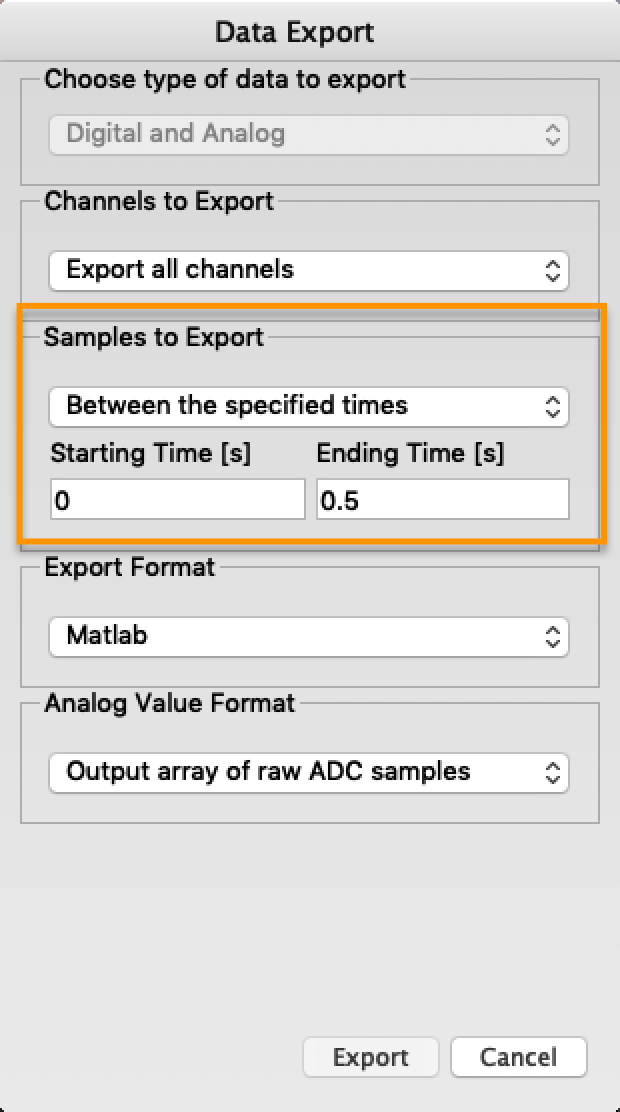Open the Digital and Analog data type dropdown

(x=308, y=134)
